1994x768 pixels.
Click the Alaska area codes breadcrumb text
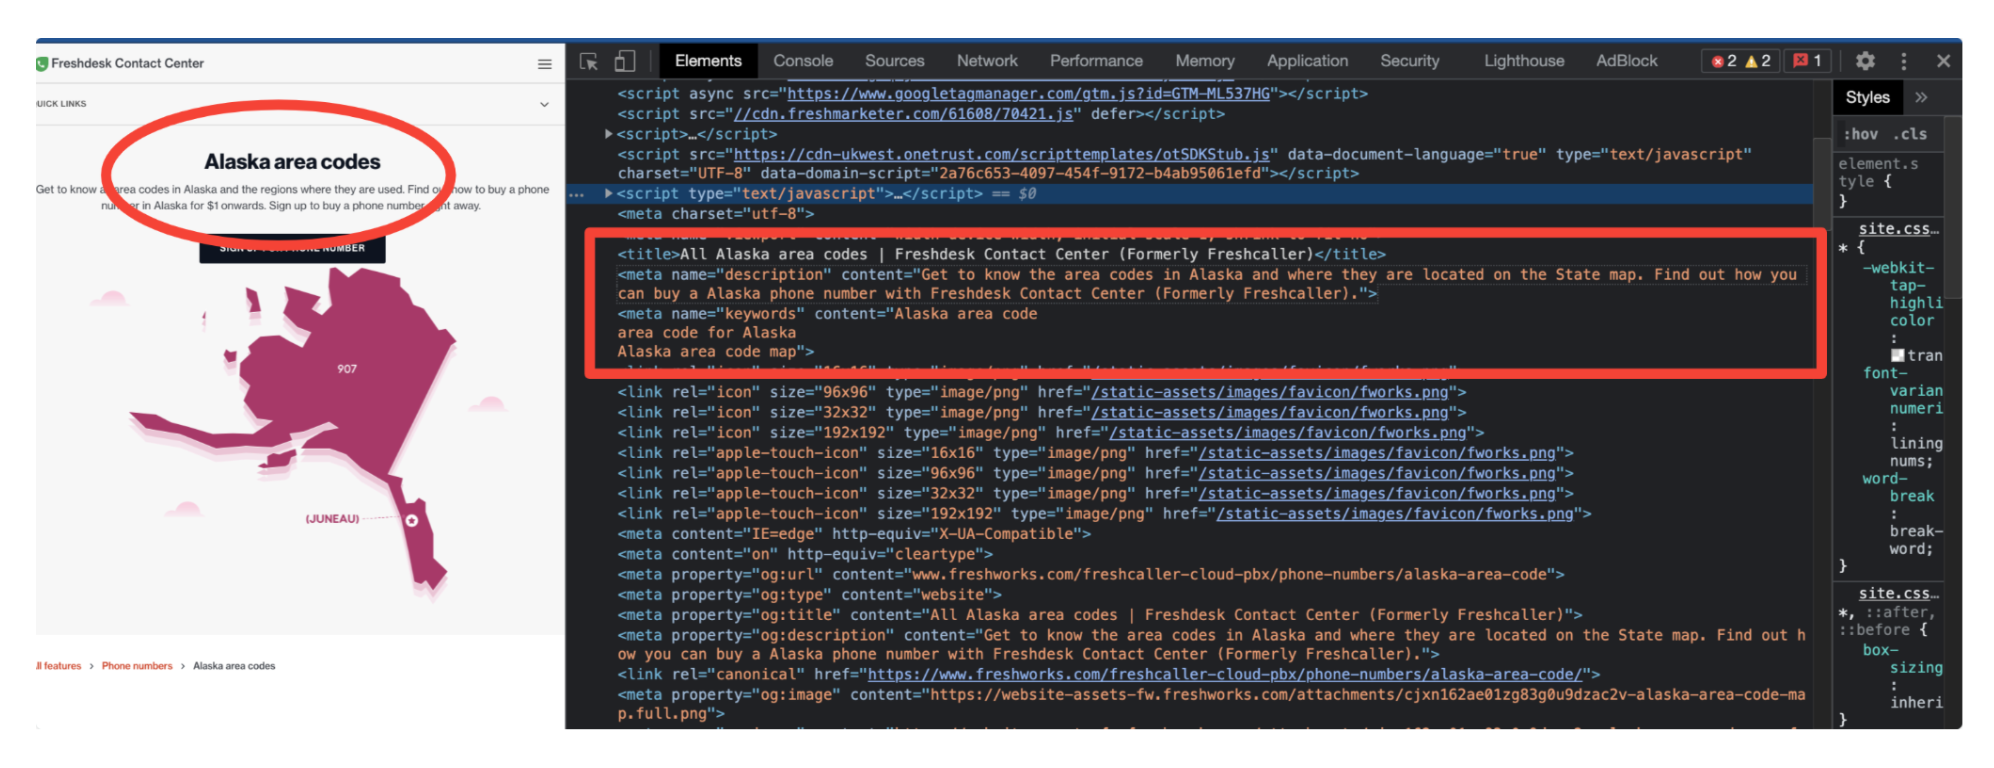pyautogui.click(x=234, y=666)
